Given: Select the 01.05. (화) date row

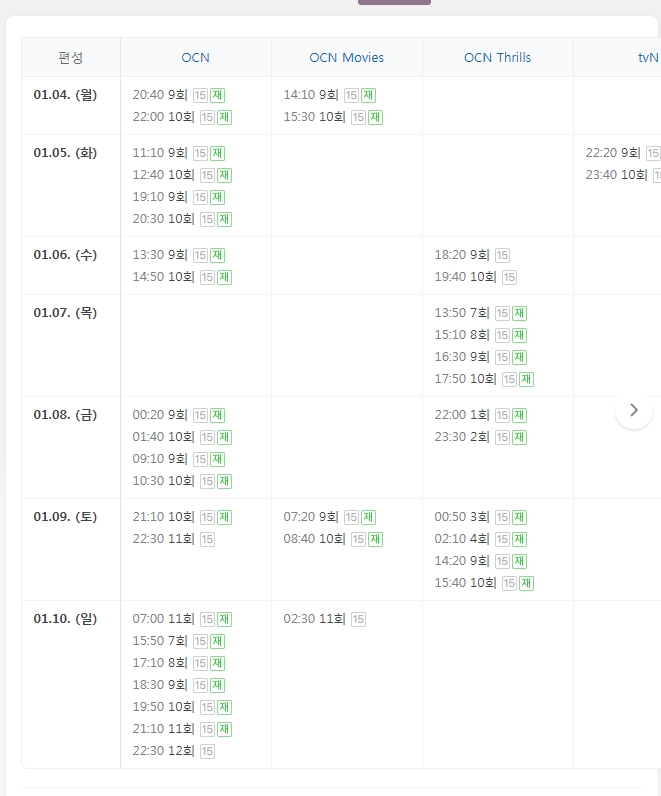Looking at the screenshot, I should coord(65,153).
